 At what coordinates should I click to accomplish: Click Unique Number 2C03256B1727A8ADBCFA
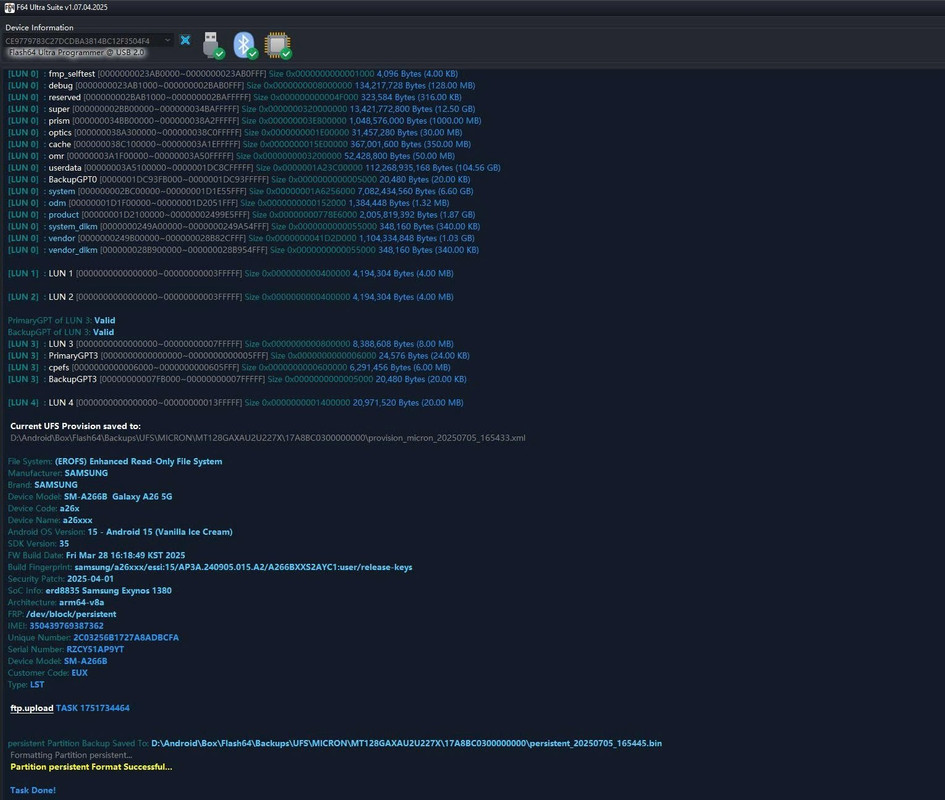tap(93, 638)
